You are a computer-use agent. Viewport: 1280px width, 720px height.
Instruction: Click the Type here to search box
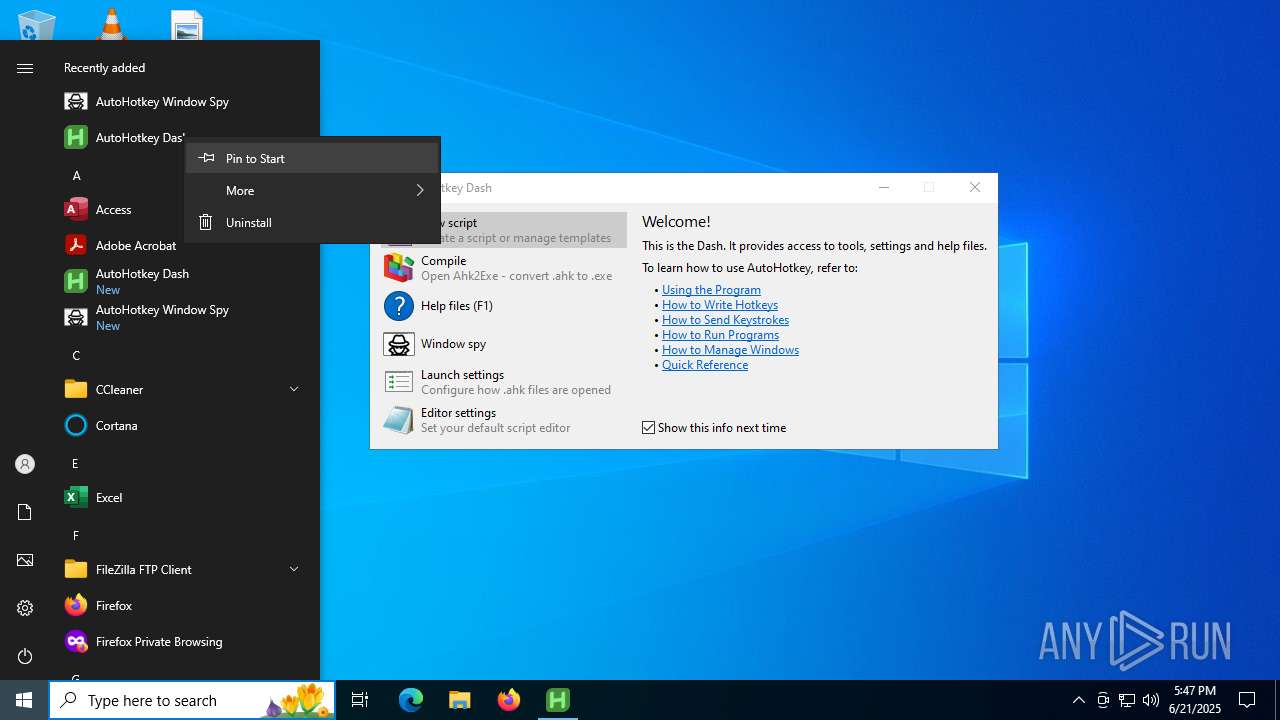tap(192, 700)
